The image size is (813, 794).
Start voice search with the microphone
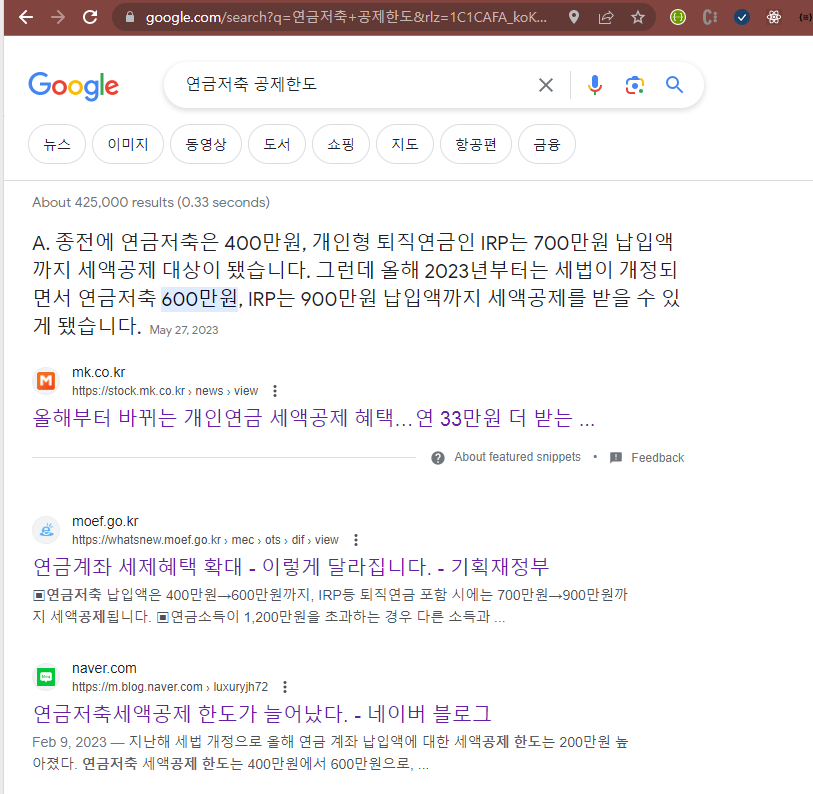(x=595, y=85)
